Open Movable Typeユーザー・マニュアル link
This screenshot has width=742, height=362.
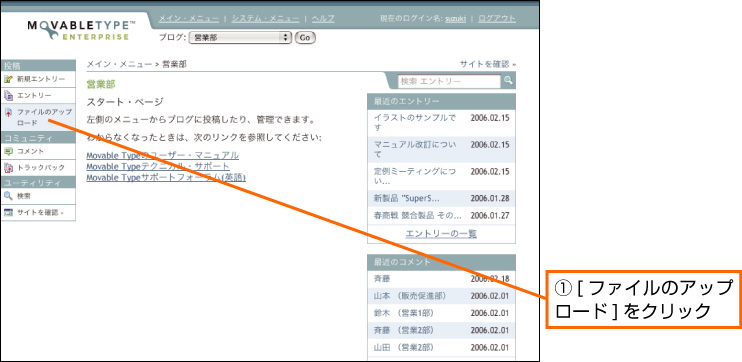tap(162, 155)
